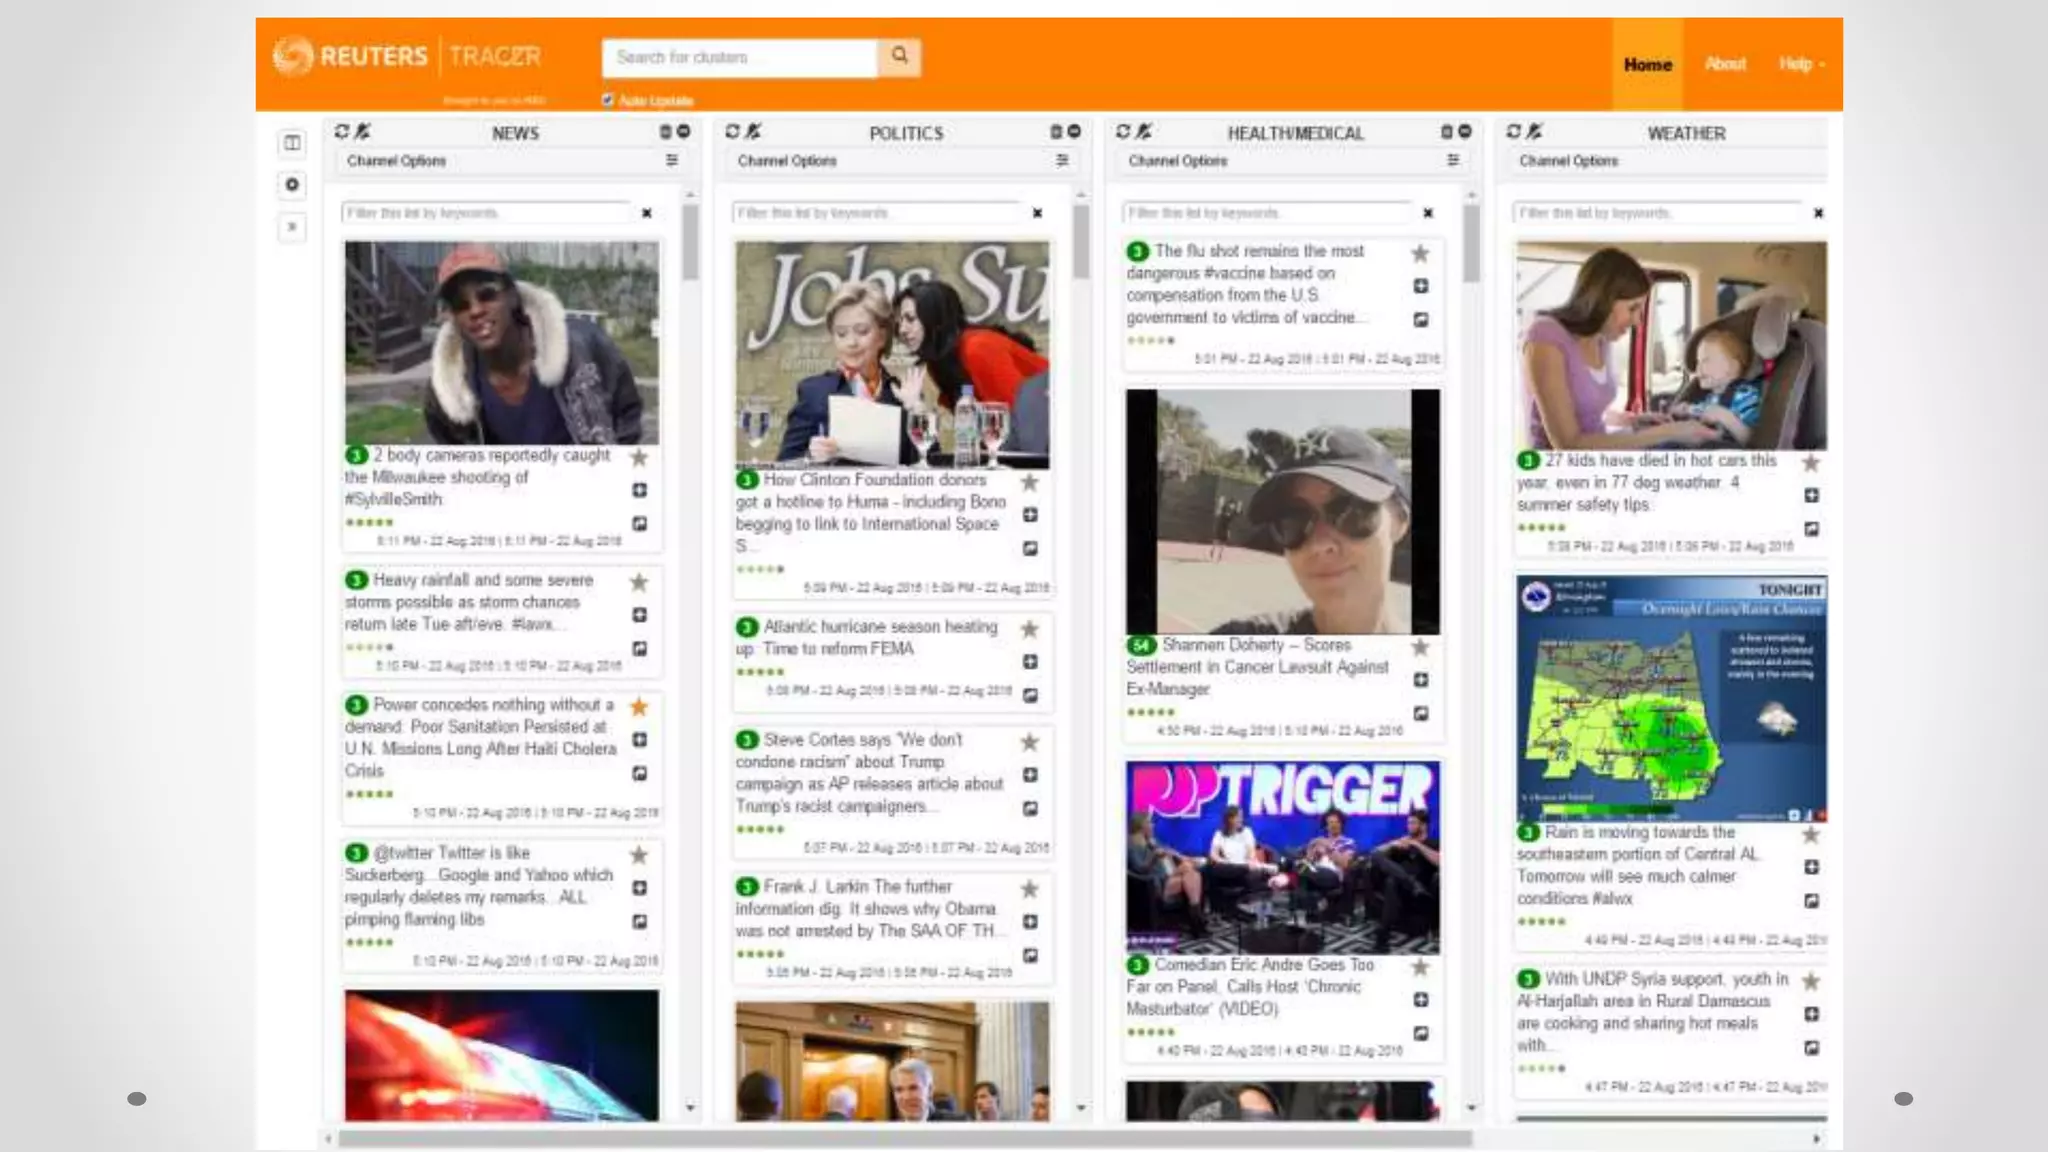The height and width of the screenshot is (1152, 2048).
Task: Open the About page
Action: (1725, 64)
